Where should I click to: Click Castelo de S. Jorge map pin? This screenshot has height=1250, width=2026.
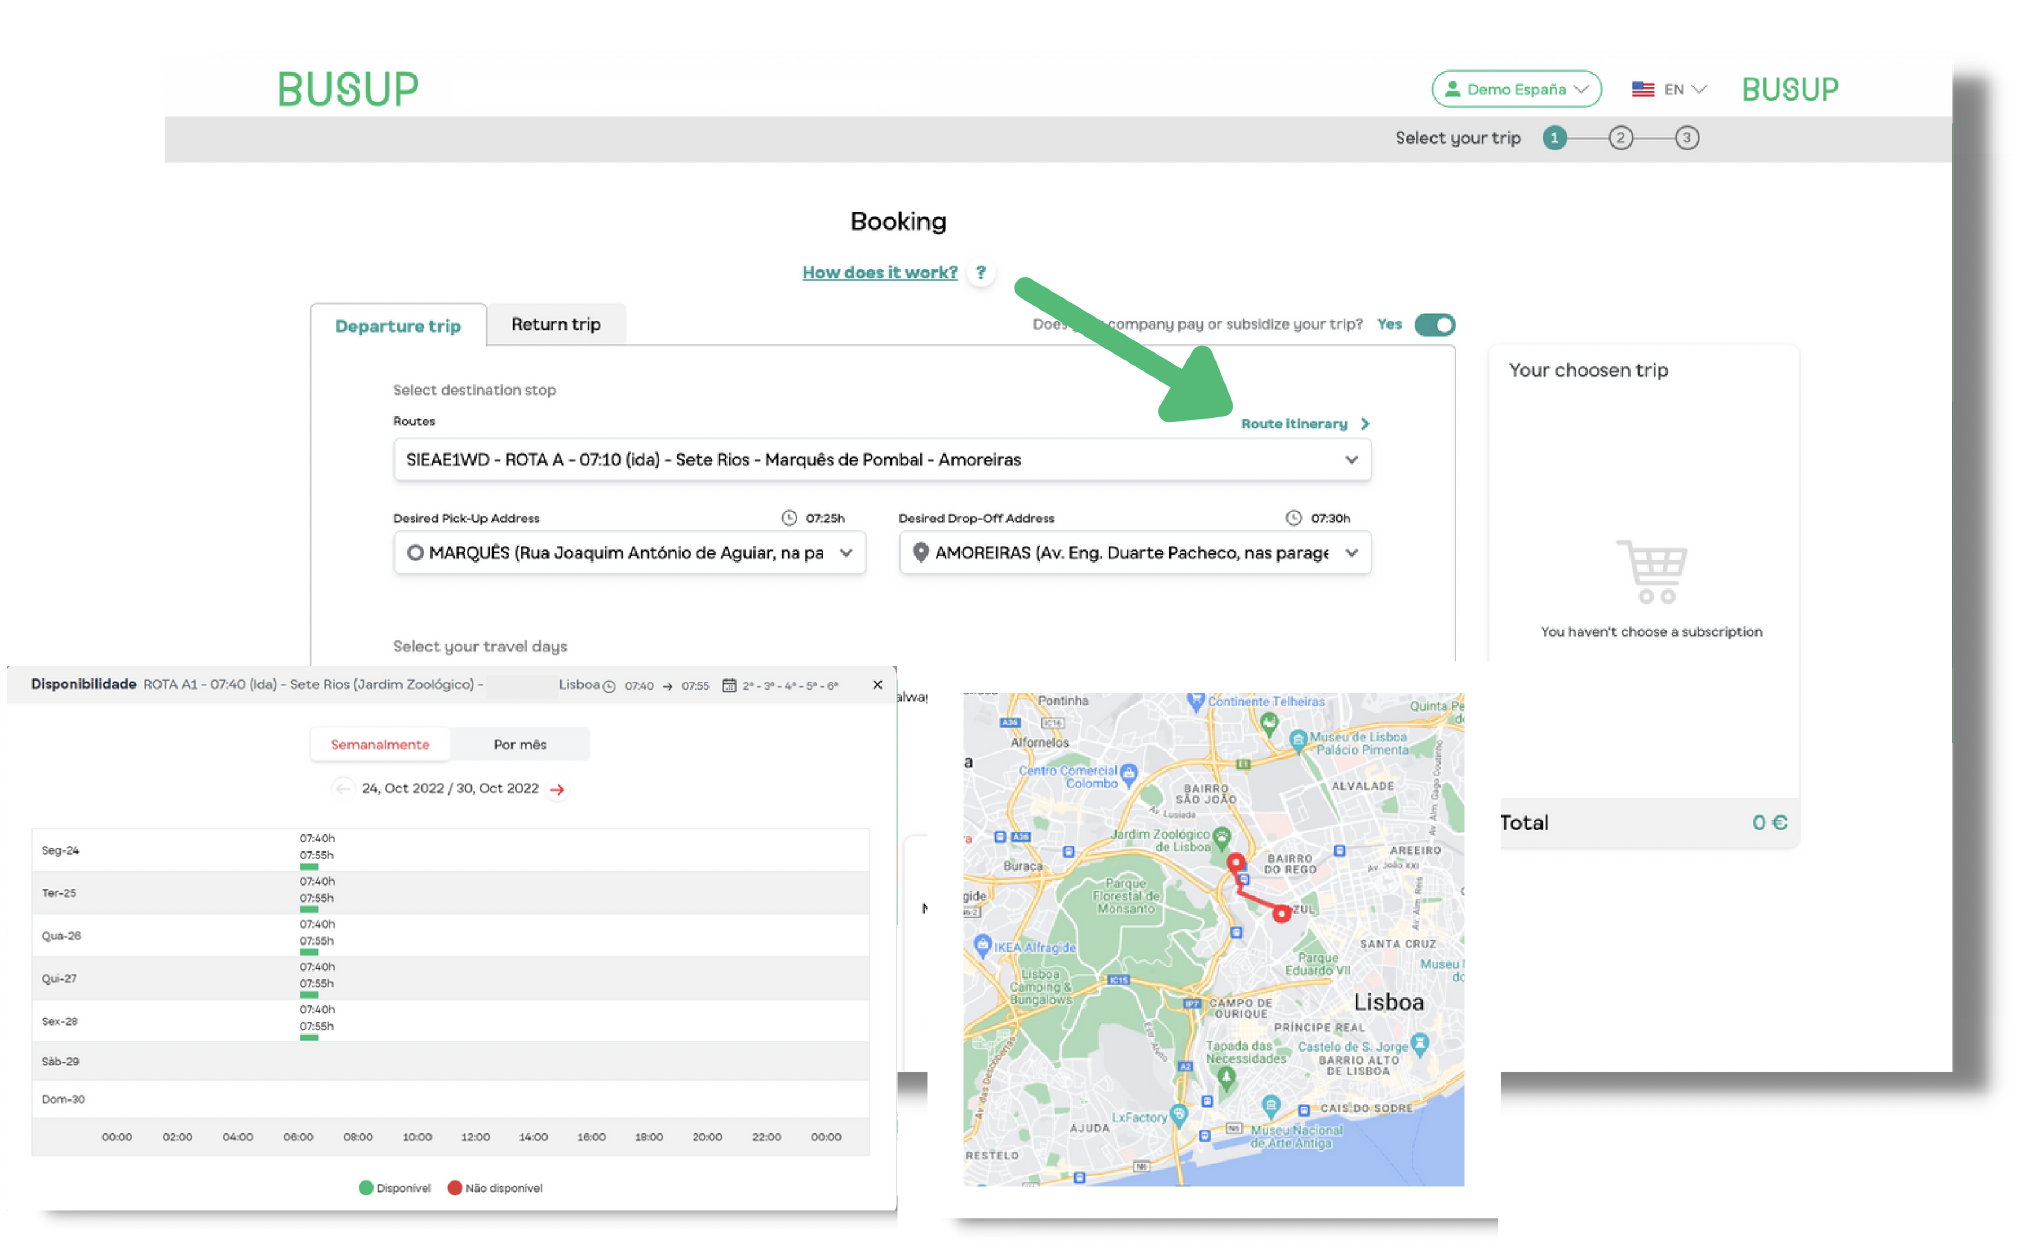pyautogui.click(x=1420, y=1045)
